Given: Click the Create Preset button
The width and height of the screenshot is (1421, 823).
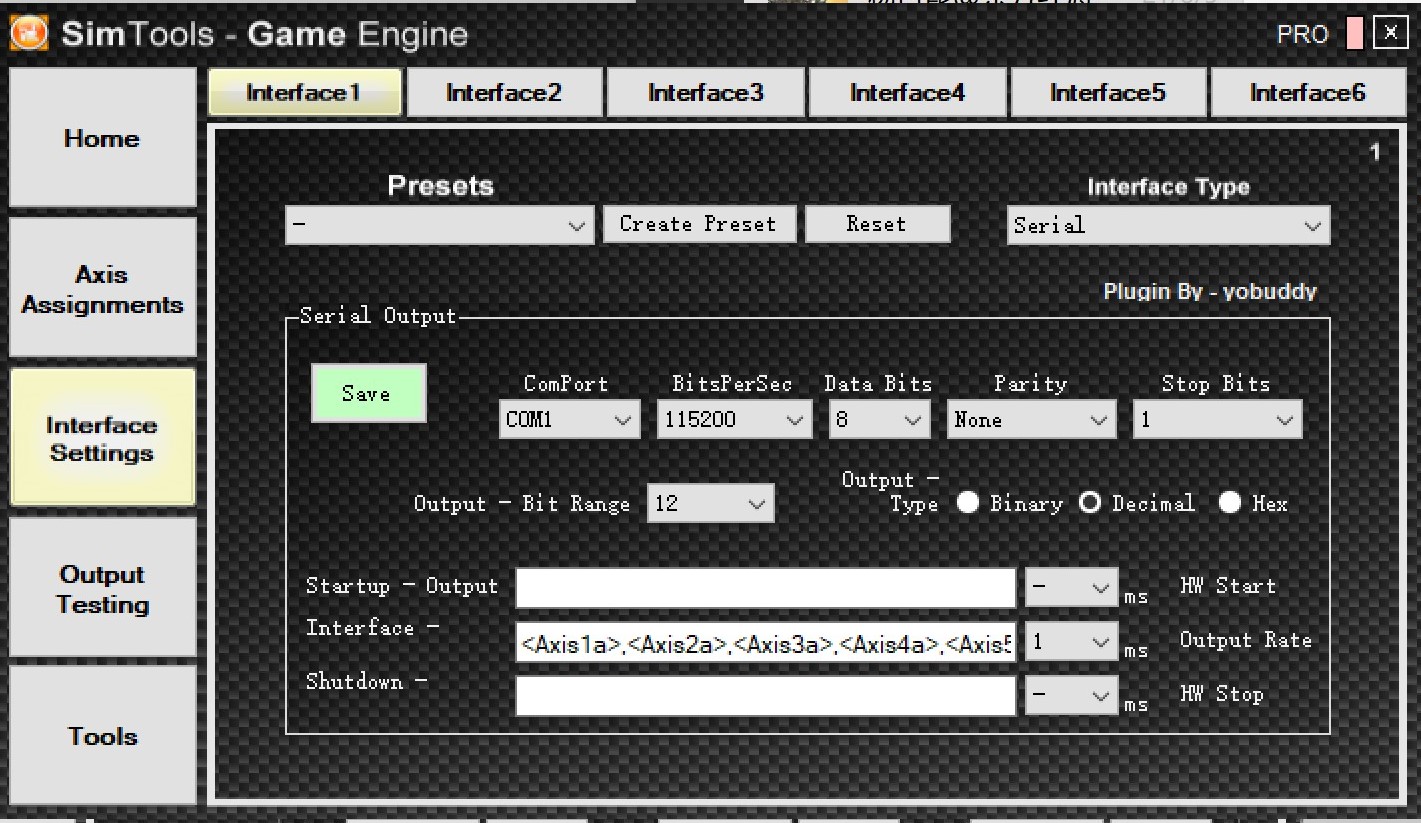Looking at the screenshot, I should coord(698,224).
